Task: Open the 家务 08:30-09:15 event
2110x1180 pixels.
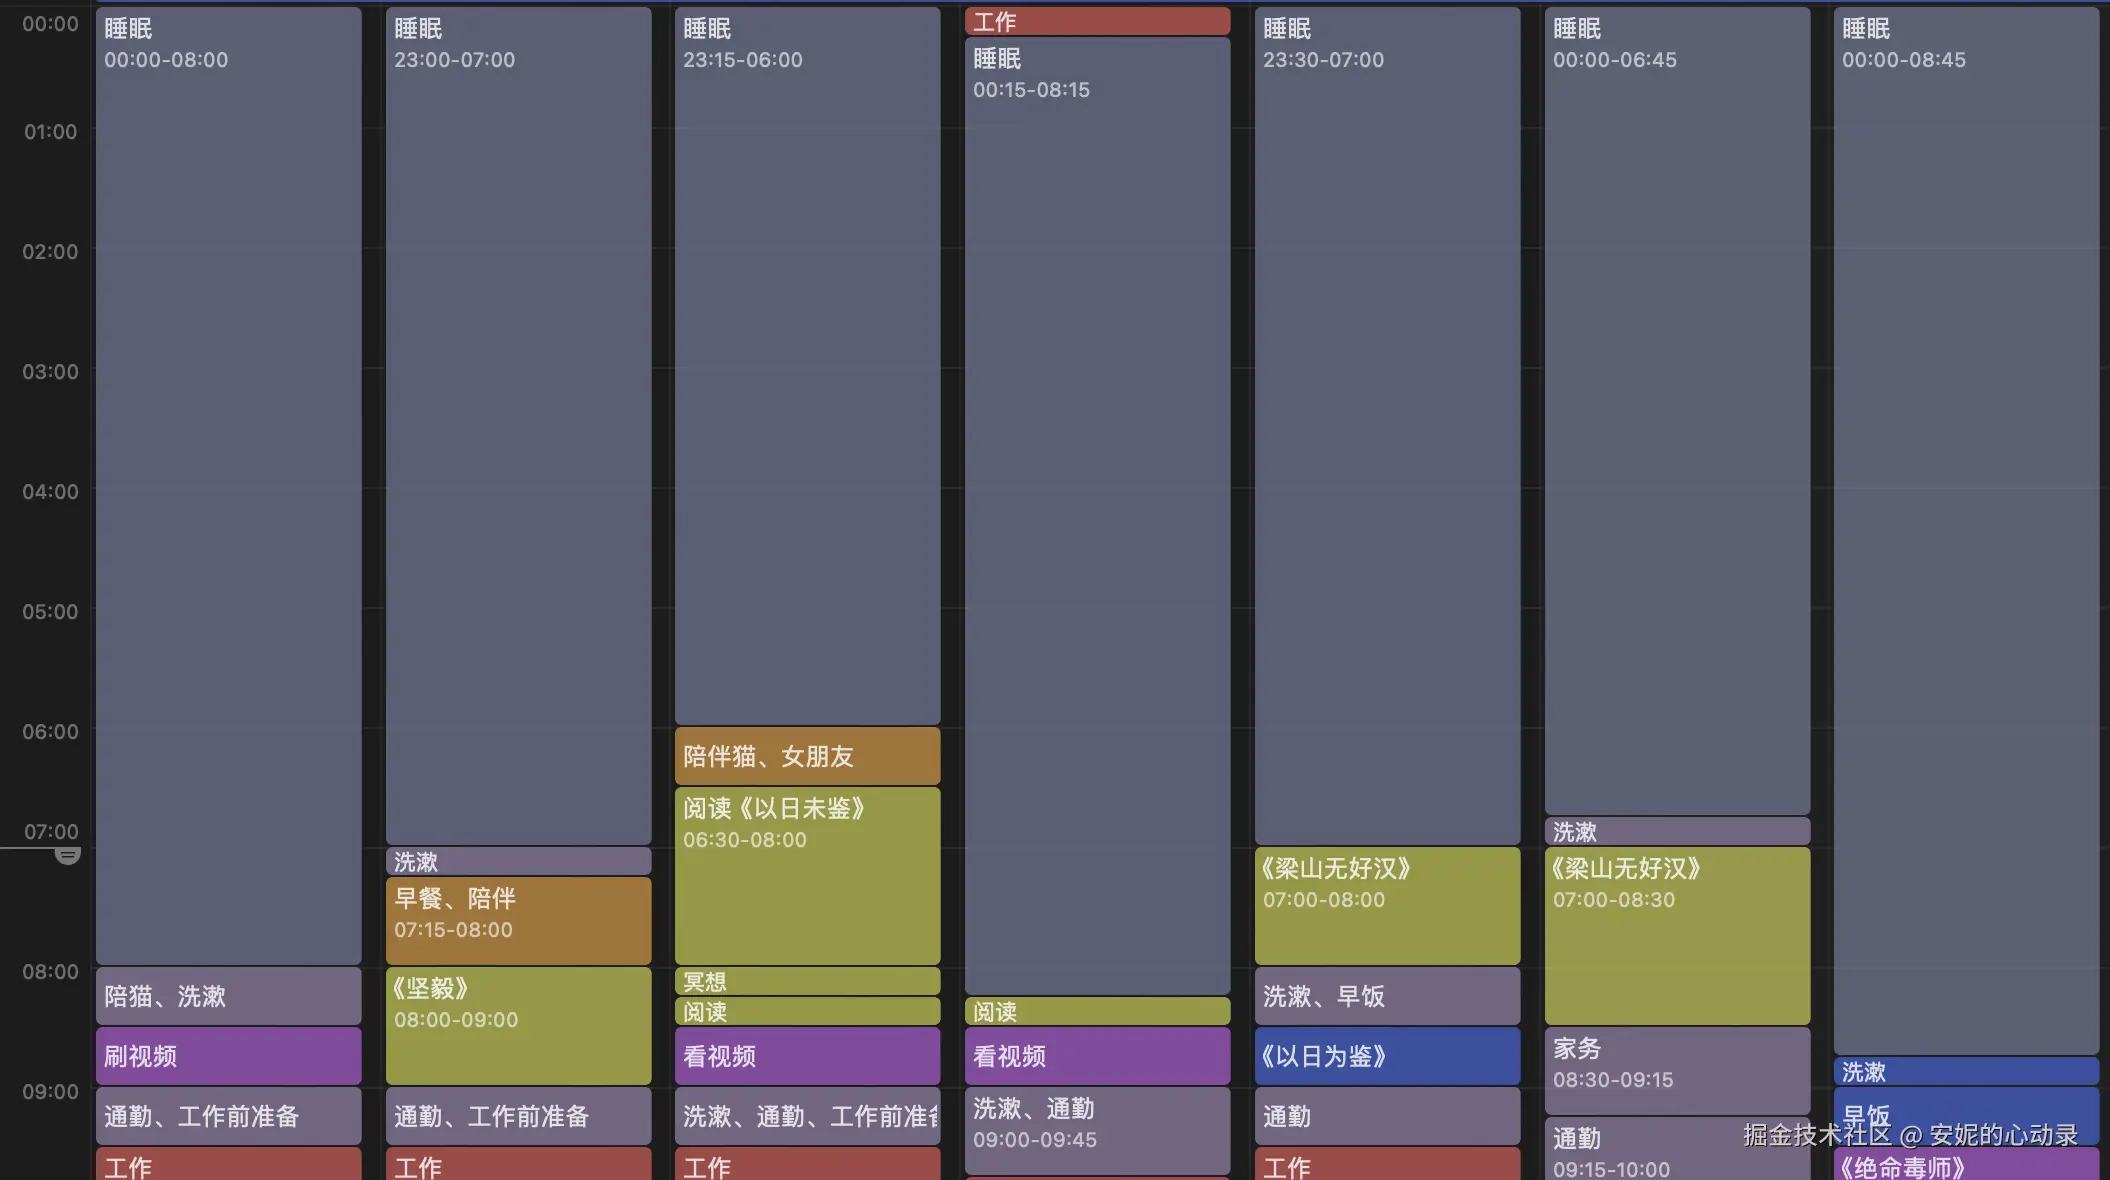Action: (1677, 1070)
